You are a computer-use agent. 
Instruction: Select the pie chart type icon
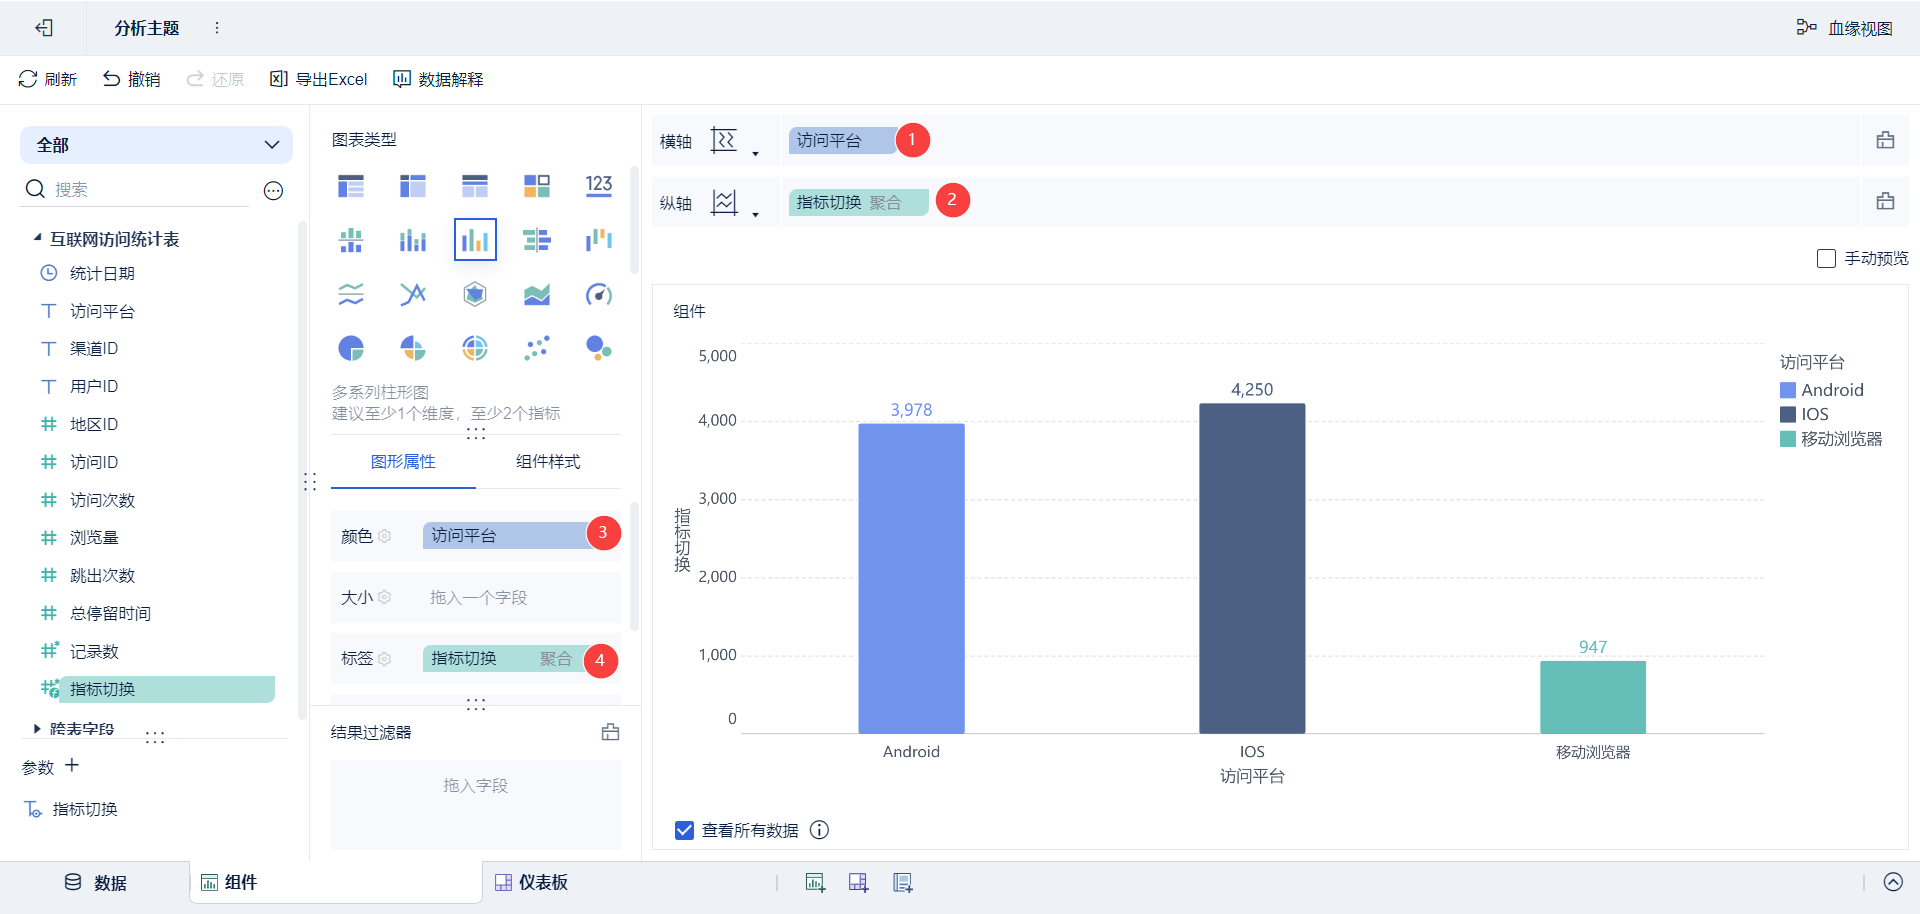351,348
